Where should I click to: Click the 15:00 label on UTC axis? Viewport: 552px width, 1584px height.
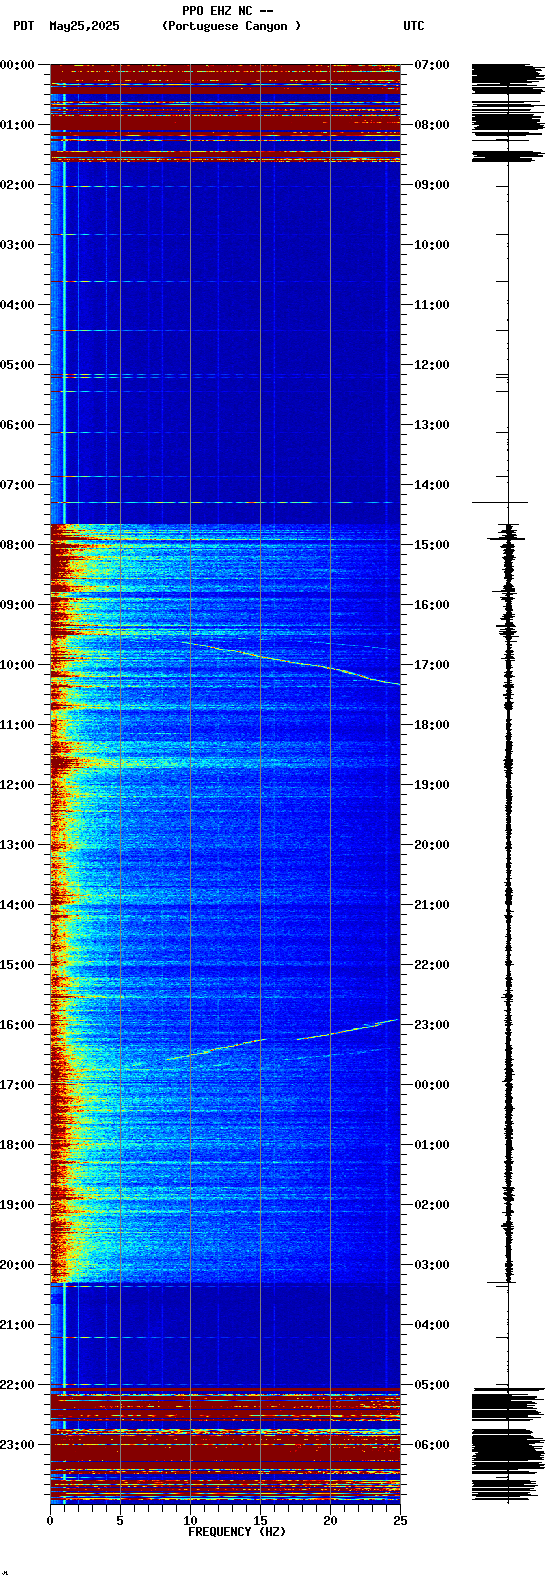(432, 545)
